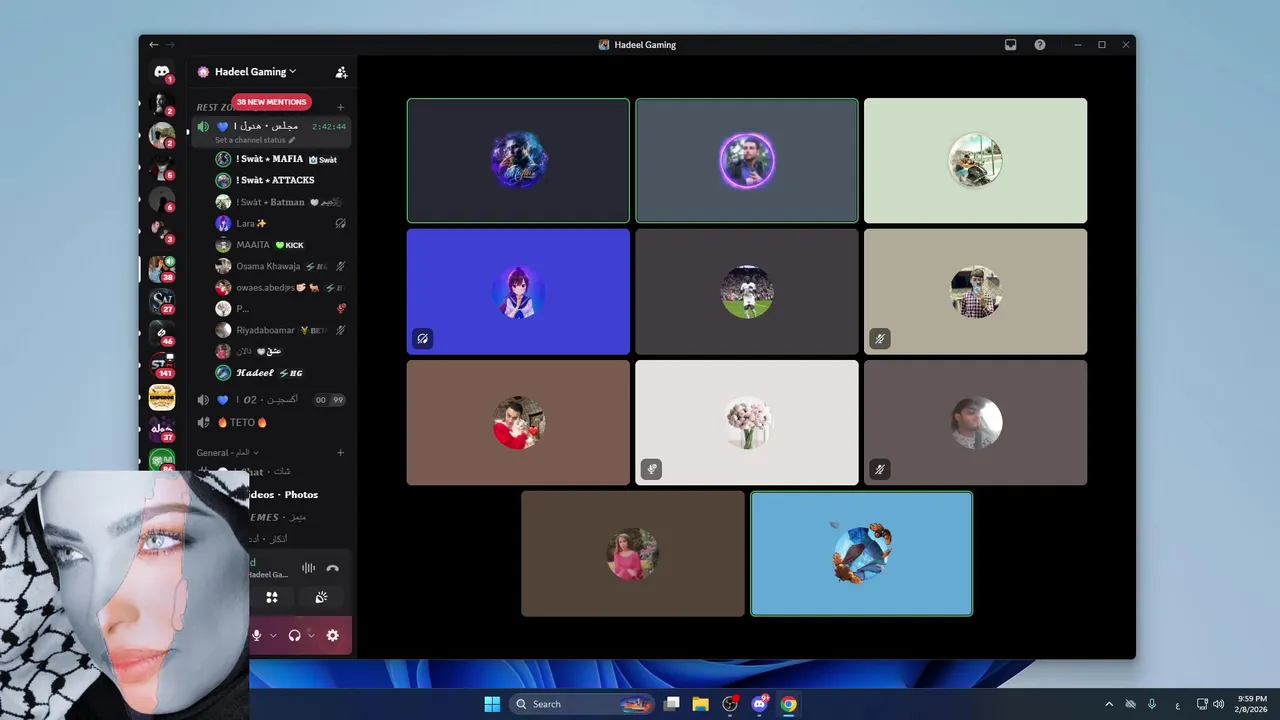Open the server with badge 6

click(x=161, y=199)
